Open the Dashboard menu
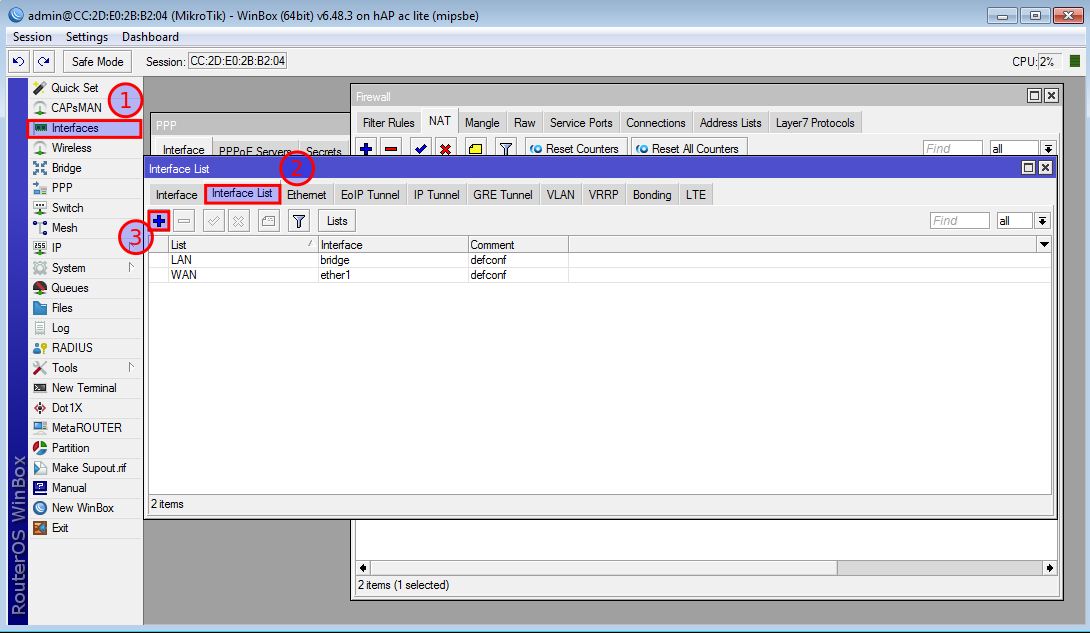Image resolution: width=1090 pixels, height=633 pixels. coord(150,37)
